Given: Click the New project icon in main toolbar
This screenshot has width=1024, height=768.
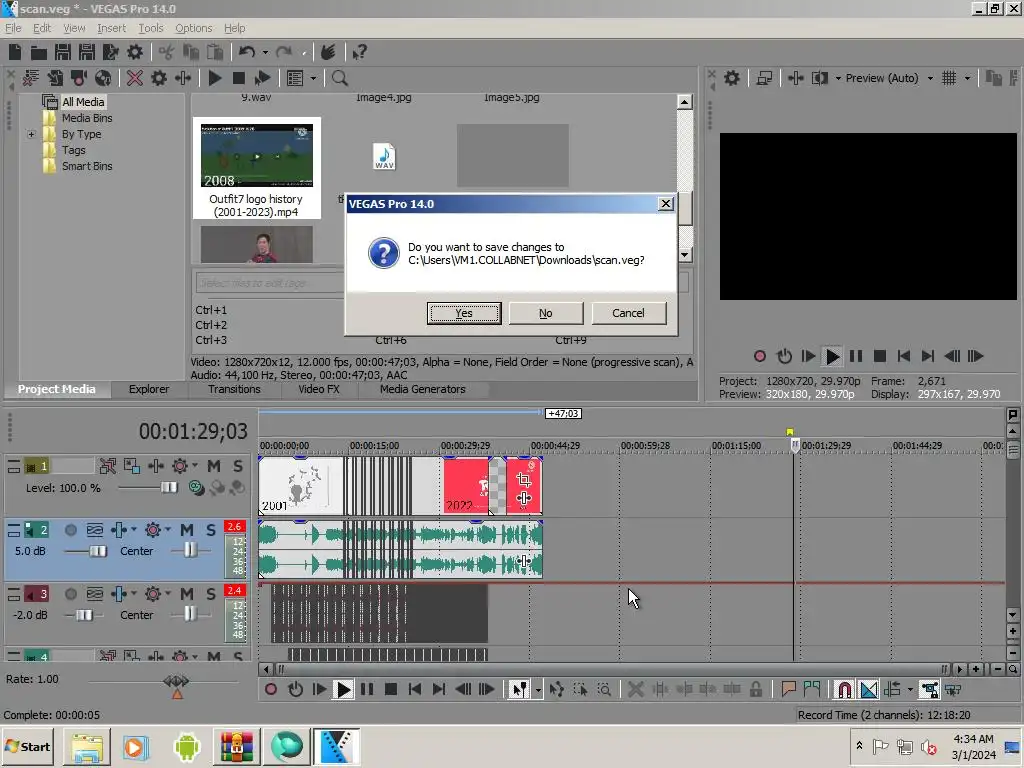Looking at the screenshot, I should point(15,52).
